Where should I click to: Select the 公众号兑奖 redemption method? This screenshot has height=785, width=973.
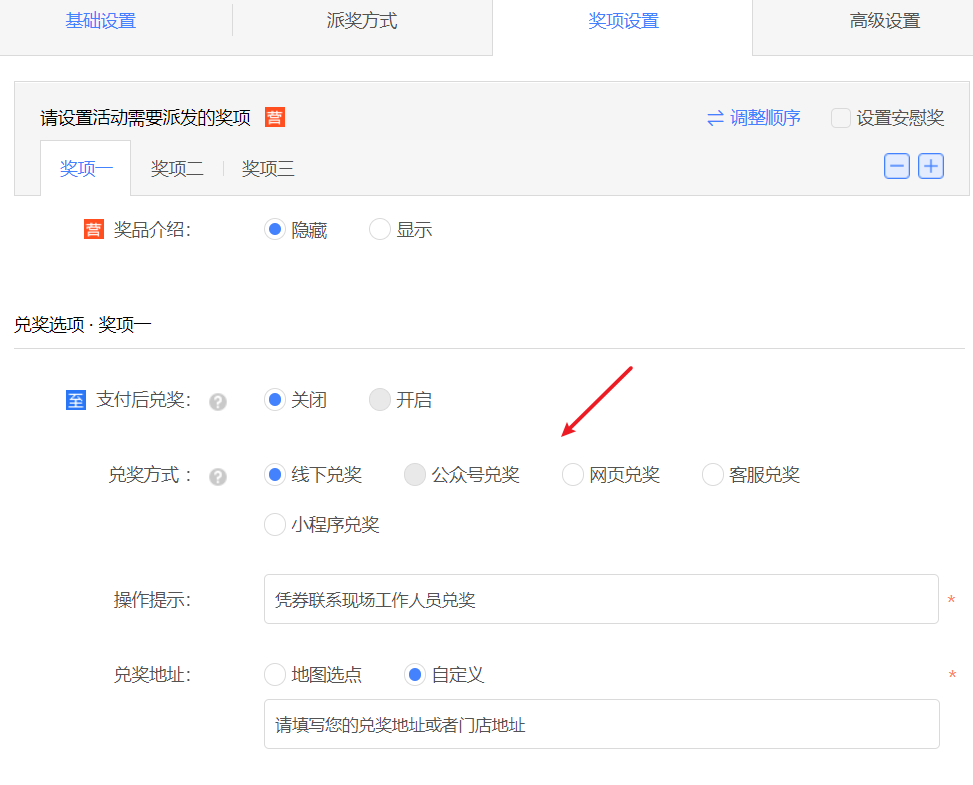415,475
